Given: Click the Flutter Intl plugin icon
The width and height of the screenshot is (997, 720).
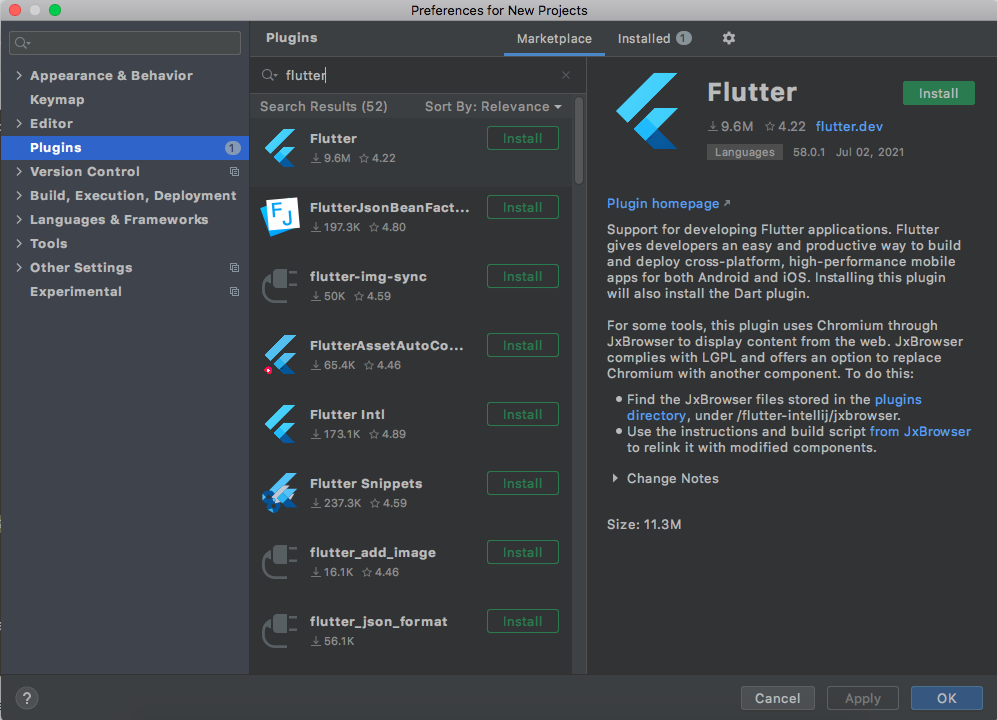Looking at the screenshot, I should (x=280, y=424).
